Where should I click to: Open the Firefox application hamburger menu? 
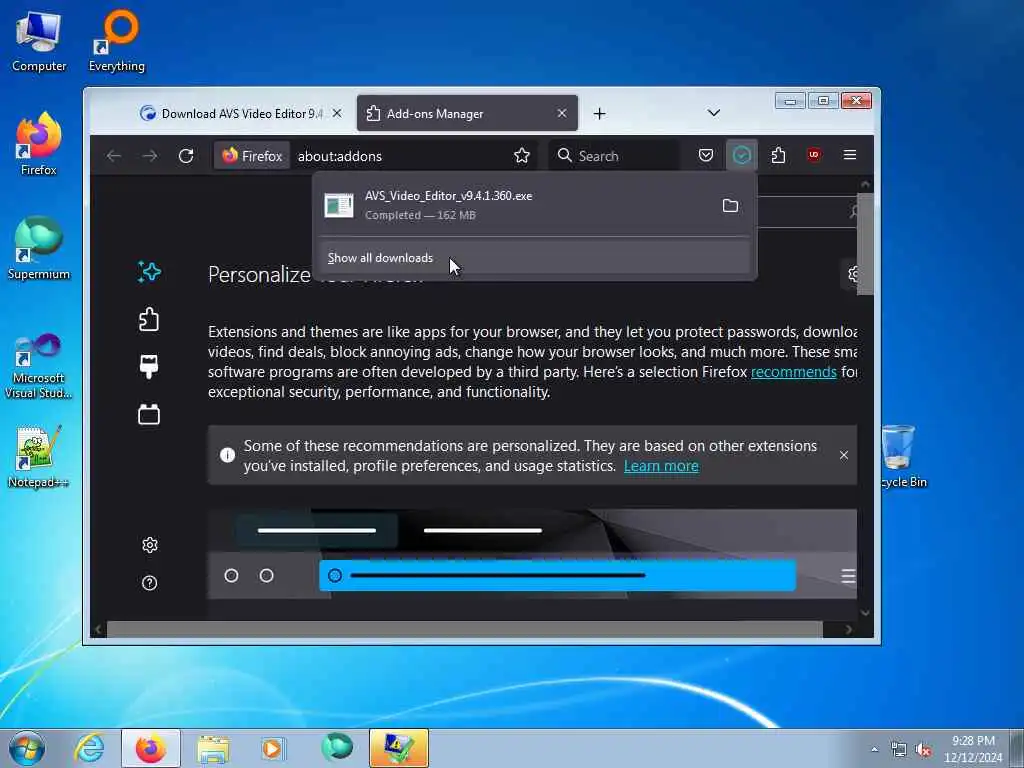[x=850, y=155]
